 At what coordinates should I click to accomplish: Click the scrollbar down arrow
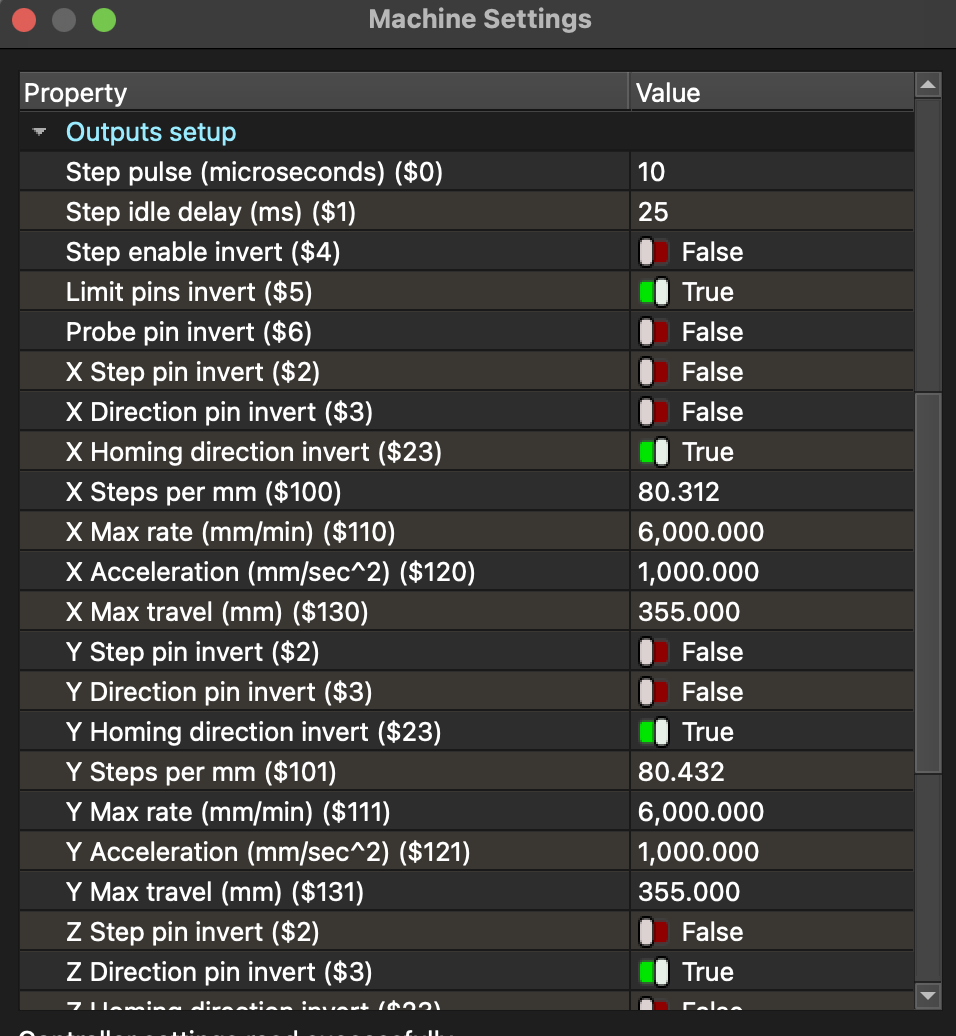[928, 995]
